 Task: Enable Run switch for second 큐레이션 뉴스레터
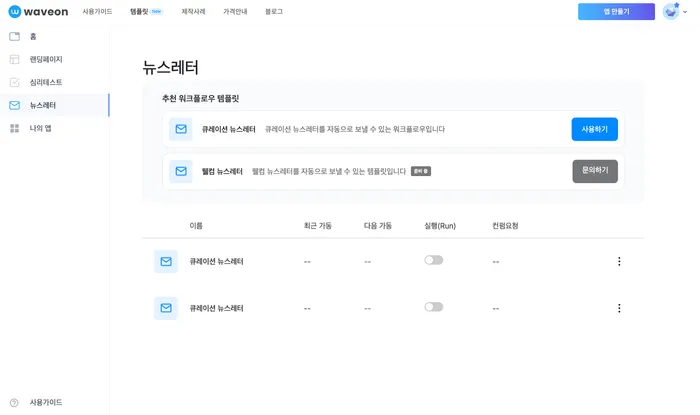(433, 307)
